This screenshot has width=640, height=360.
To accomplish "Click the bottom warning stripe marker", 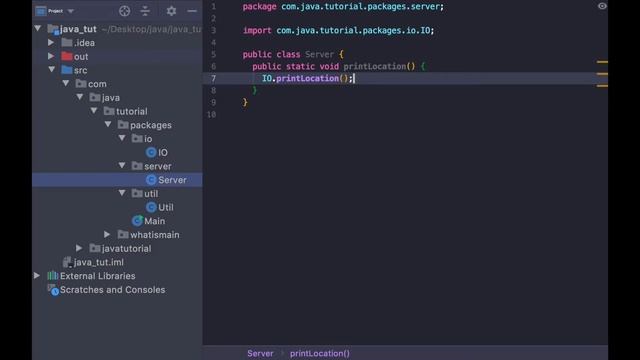I will (602, 86).
